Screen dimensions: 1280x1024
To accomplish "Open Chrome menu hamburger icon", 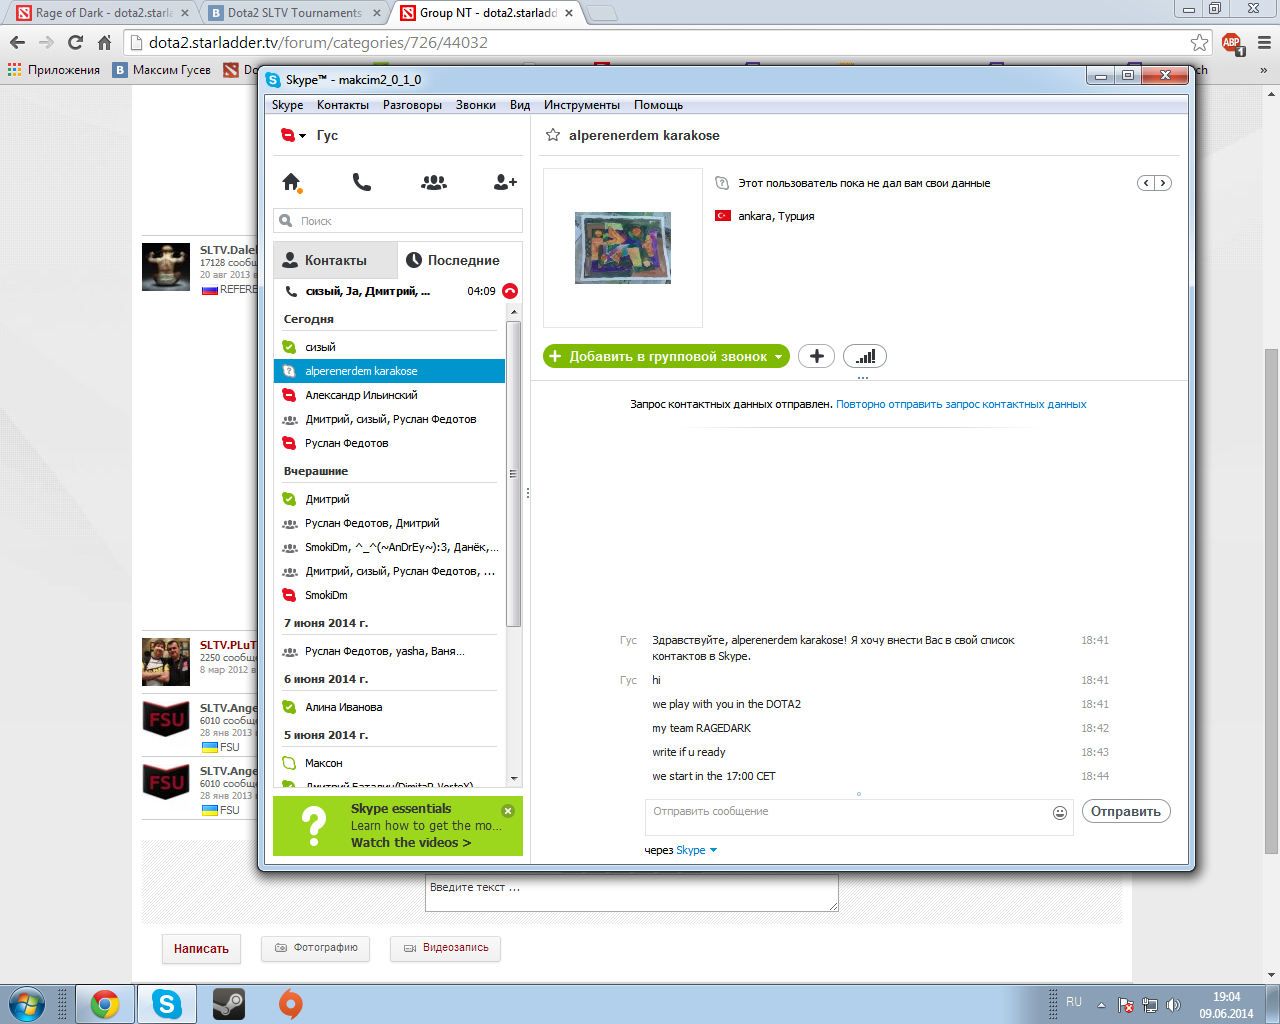I will pyautogui.click(x=1263, y=42).
